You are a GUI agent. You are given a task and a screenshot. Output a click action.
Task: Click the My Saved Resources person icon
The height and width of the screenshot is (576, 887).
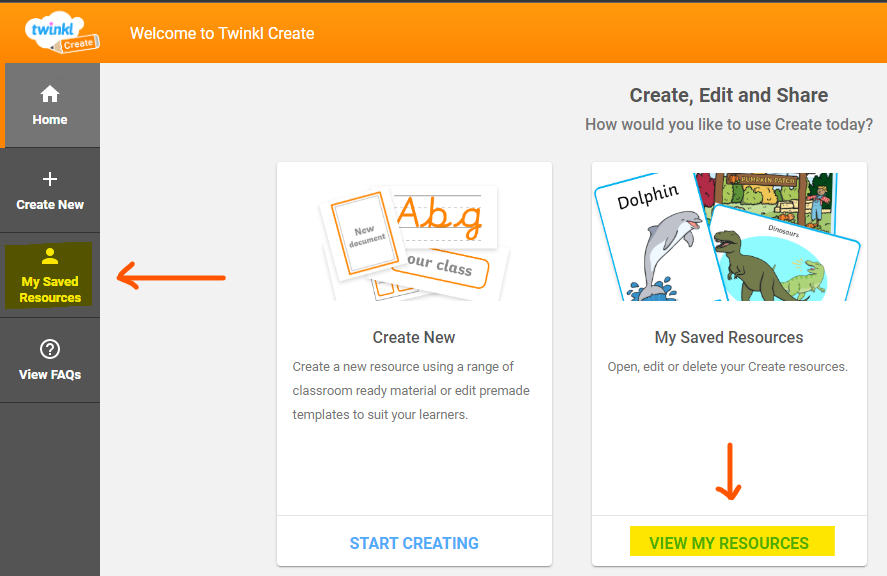pos(50,256)
